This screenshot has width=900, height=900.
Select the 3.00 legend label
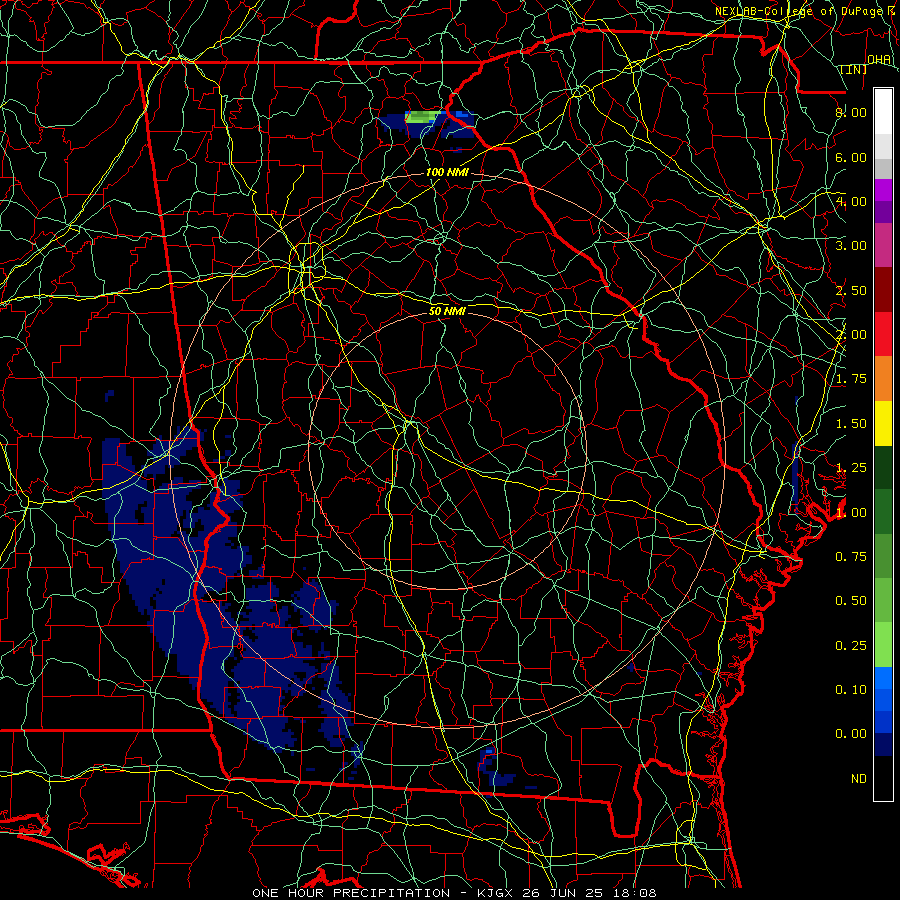pyautogui.click(x=851, y=246)
